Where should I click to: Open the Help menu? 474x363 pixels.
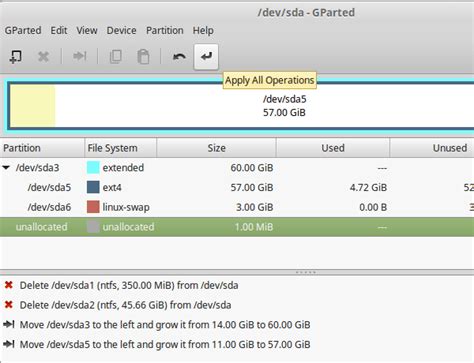pos(203,30)
